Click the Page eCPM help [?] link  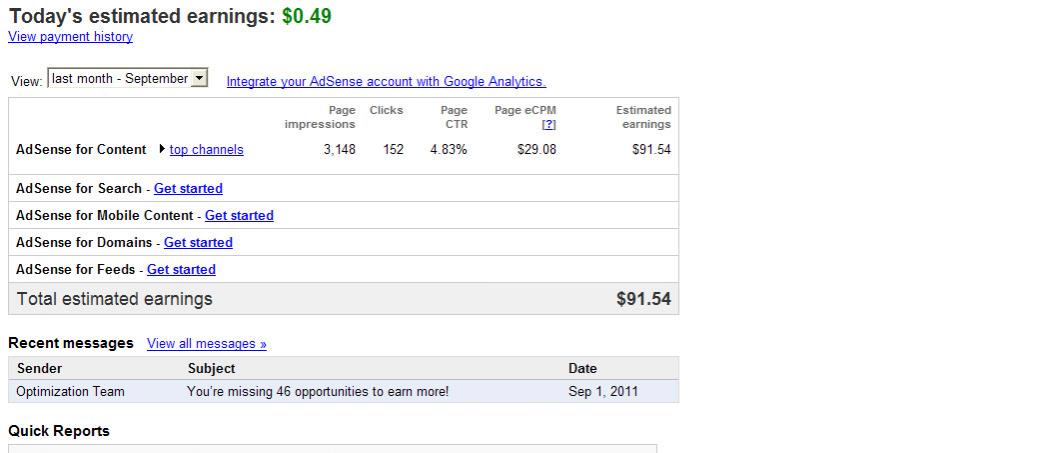click(x=548, y=125)
